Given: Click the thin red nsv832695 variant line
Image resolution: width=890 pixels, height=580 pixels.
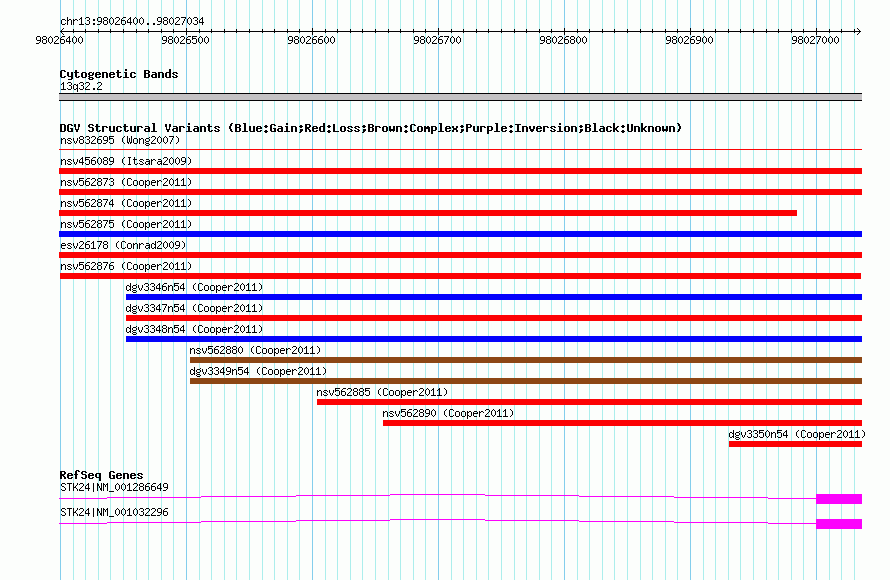Looking at the screenshot, I should click(460, 149).
